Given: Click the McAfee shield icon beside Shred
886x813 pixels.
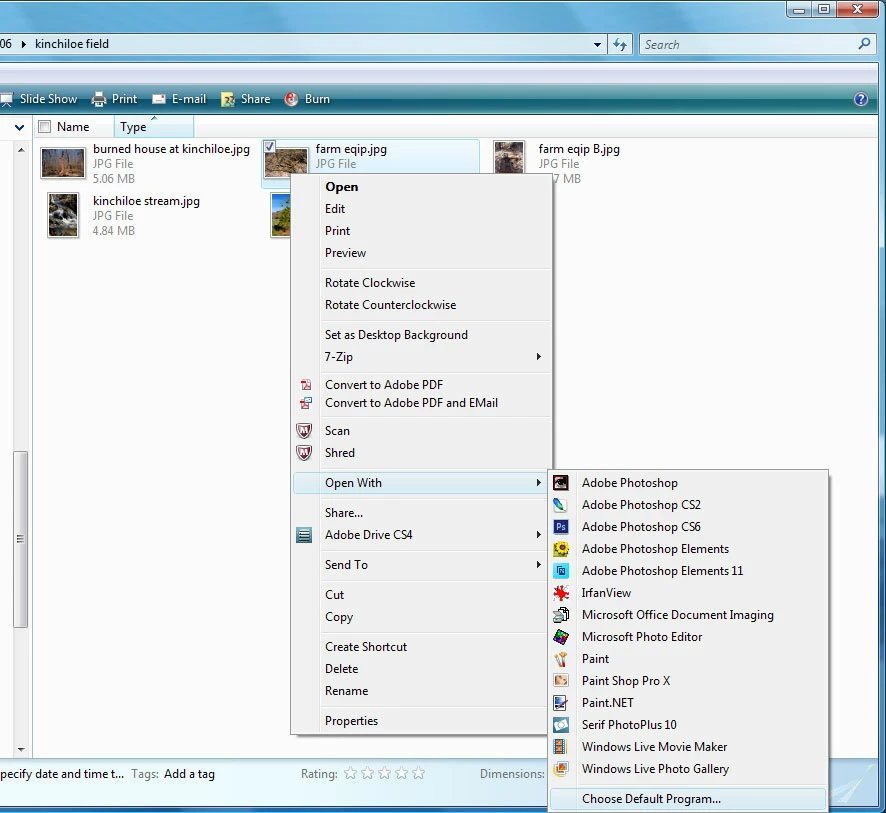Looking at the screenshot, I should click(304, 453).
